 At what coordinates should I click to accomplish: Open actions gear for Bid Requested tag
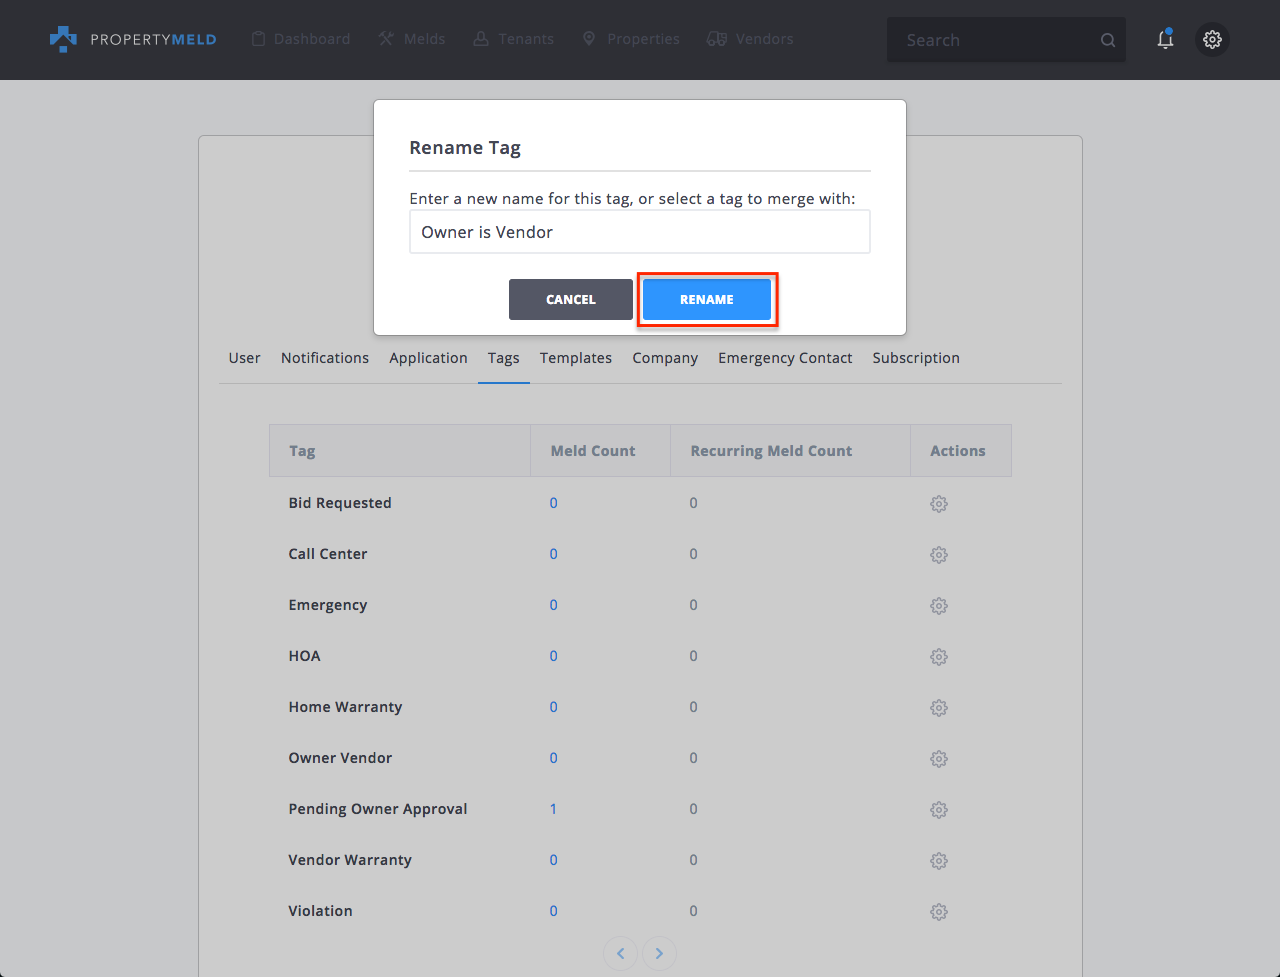pos(939,504)
